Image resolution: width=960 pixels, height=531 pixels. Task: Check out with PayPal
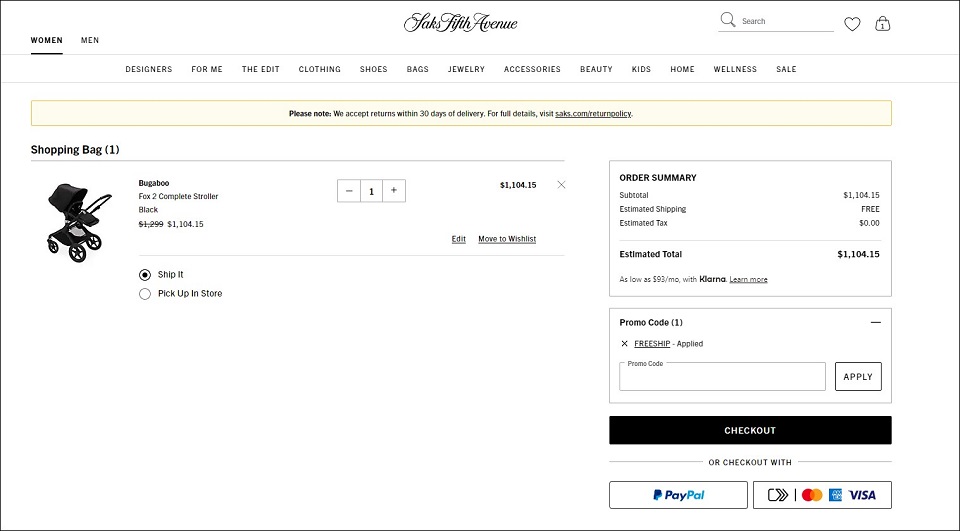[678, 495]
